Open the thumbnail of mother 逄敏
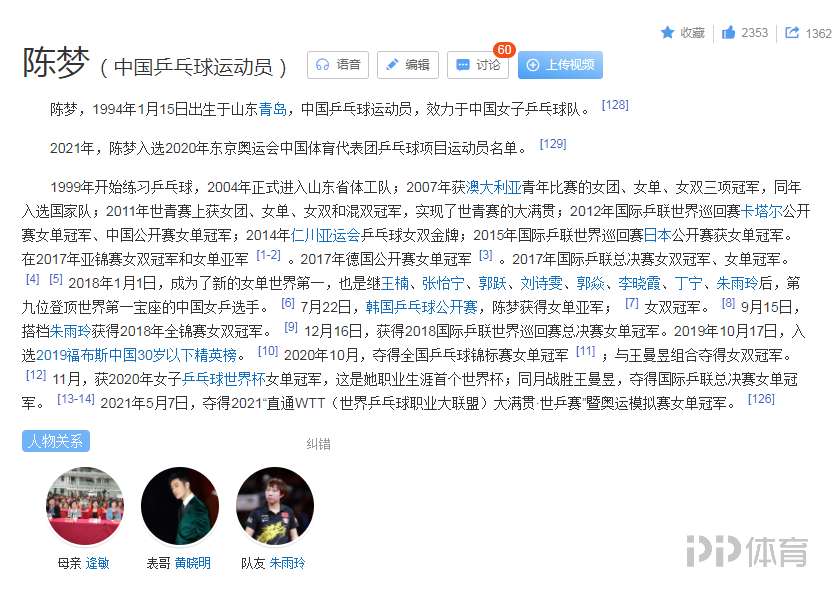 (x=85, y=506)
